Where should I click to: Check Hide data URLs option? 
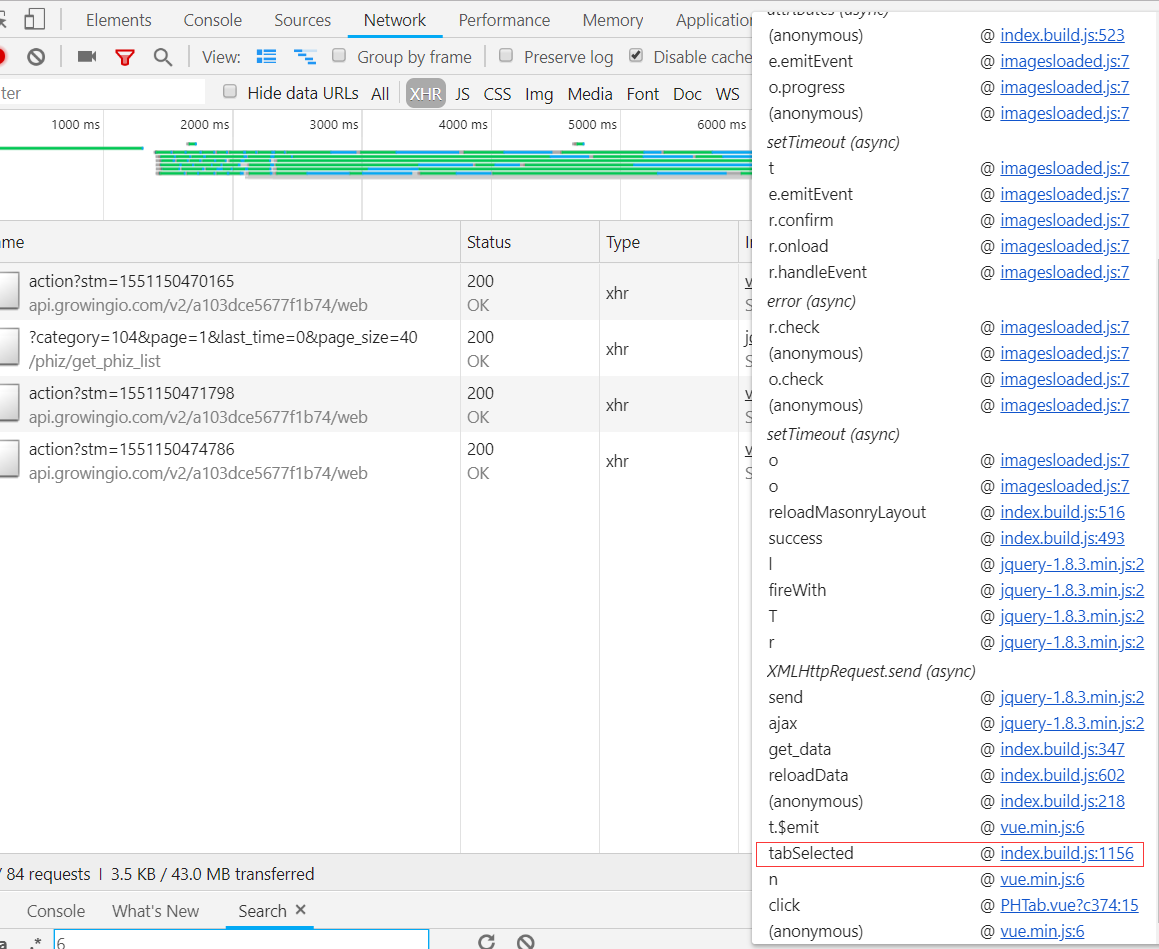point(230,92)
